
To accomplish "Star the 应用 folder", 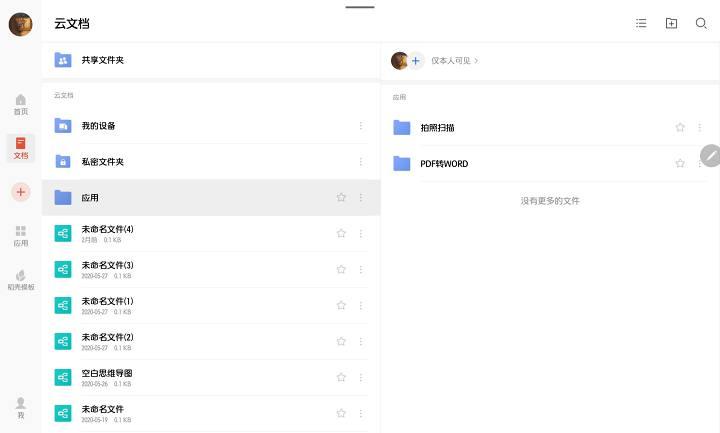I will click(x=341, y=198).
